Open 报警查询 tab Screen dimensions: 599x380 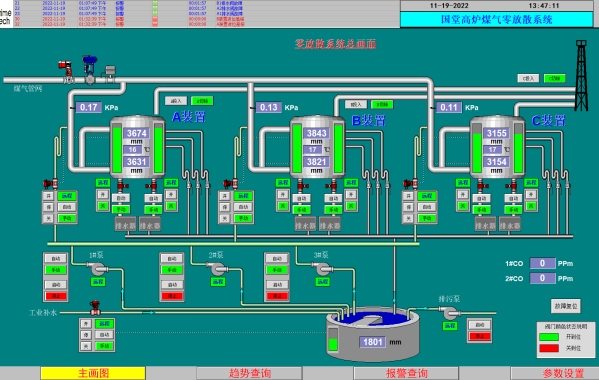(406, 373)
